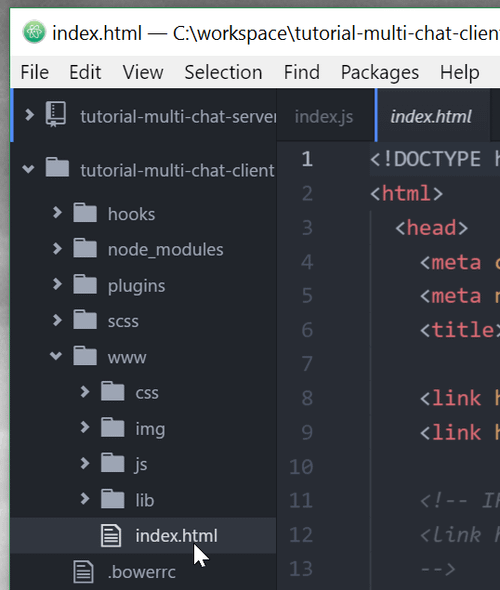This screenshot has width=500, height=590.
Task: Select the js folder name
Action: [140, 465]
